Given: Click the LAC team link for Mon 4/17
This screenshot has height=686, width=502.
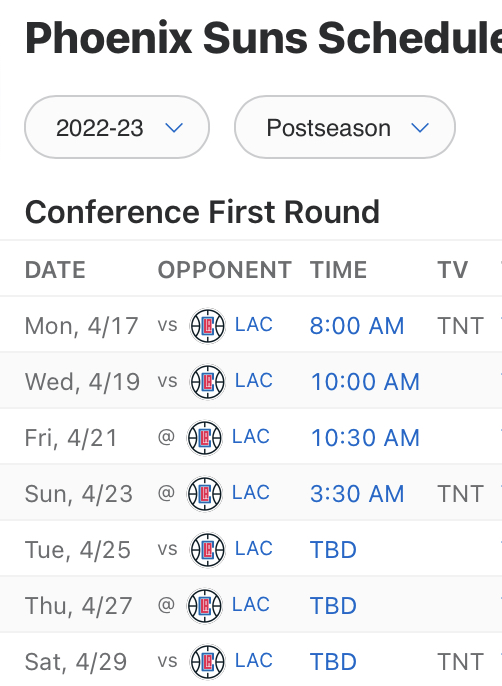Looking at the screenshot, I should point(254,325).
